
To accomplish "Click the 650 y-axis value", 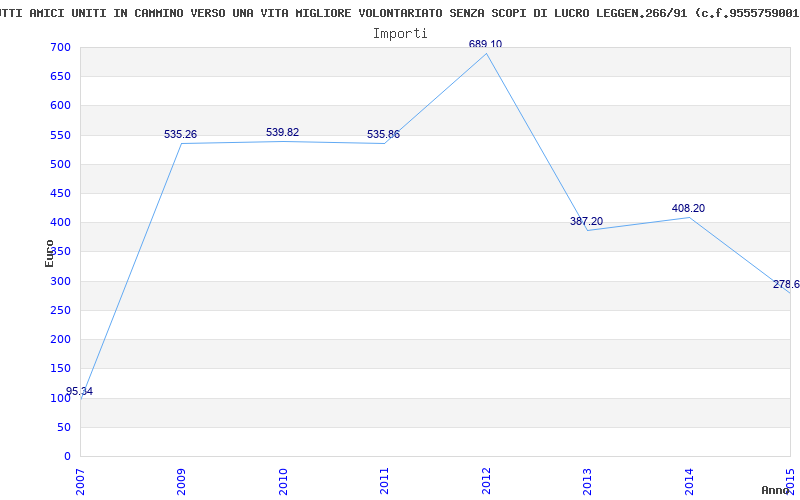I will [x=60, y=77].
